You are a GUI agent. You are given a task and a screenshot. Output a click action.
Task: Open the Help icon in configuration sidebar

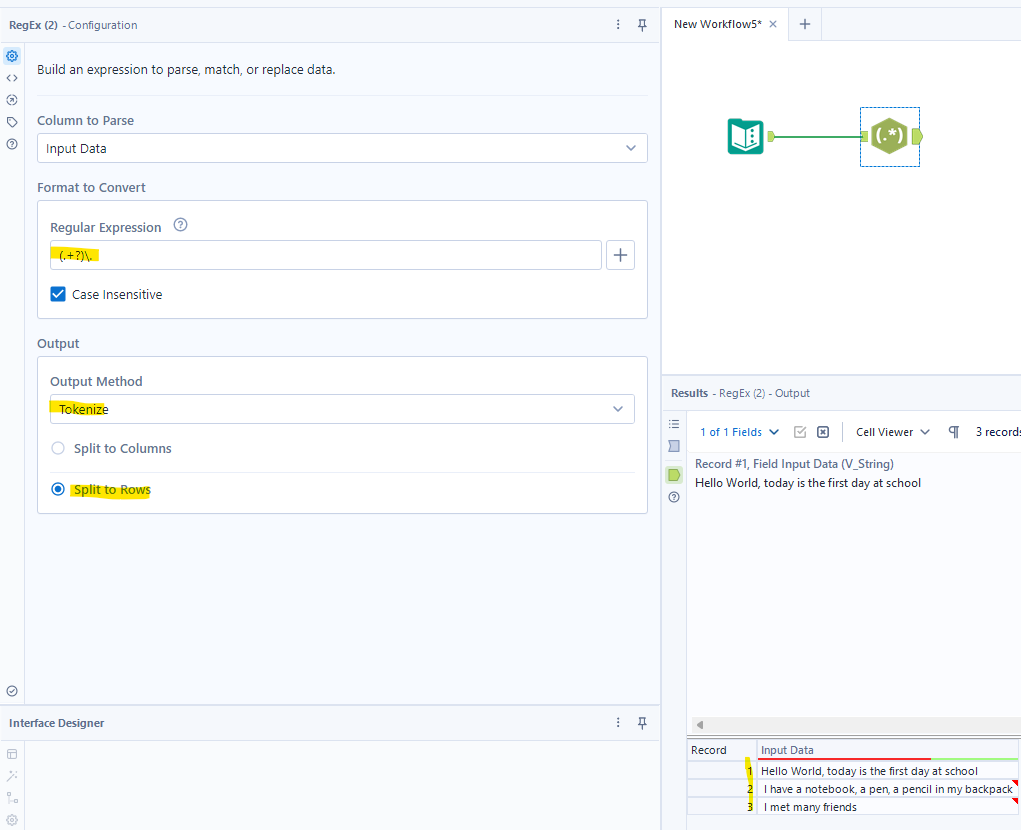pos(12,145)
